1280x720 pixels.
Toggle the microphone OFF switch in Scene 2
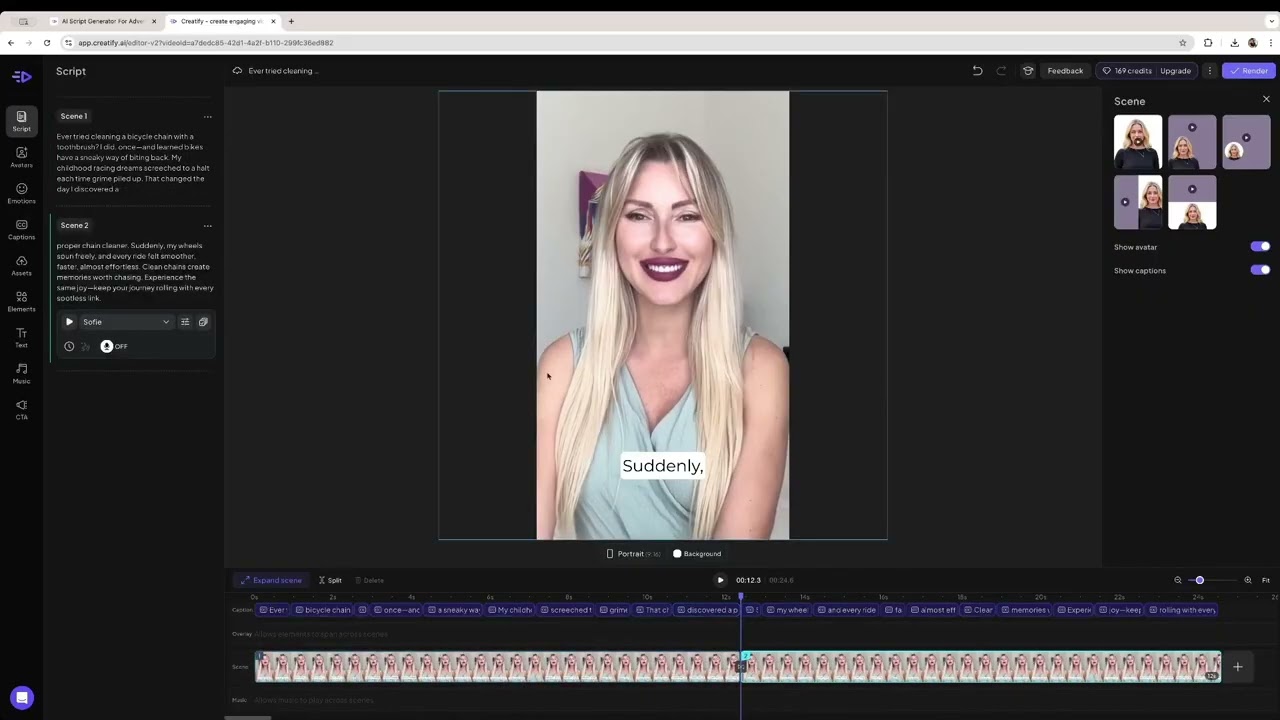[x=113, y=346]
